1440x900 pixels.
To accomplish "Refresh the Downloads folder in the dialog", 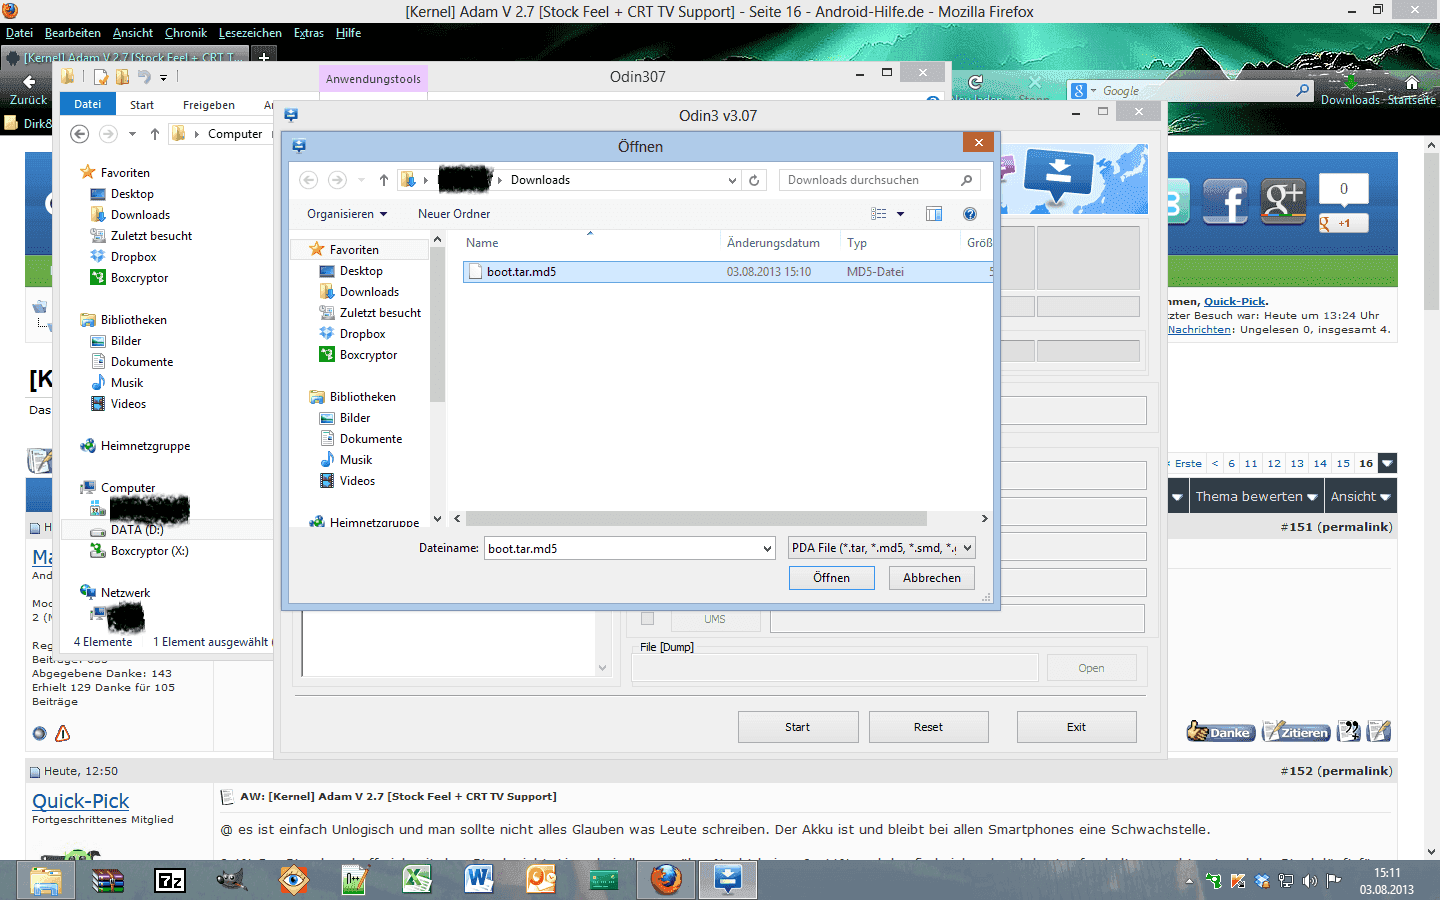I will tap(754, 180).
